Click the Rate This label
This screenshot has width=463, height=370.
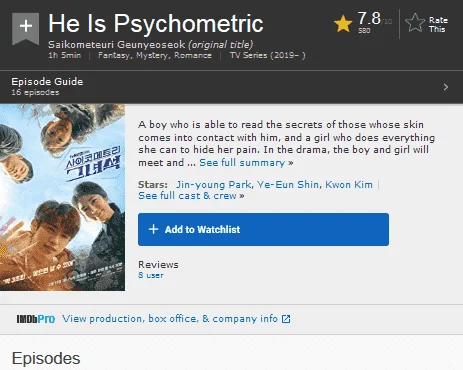438,25
